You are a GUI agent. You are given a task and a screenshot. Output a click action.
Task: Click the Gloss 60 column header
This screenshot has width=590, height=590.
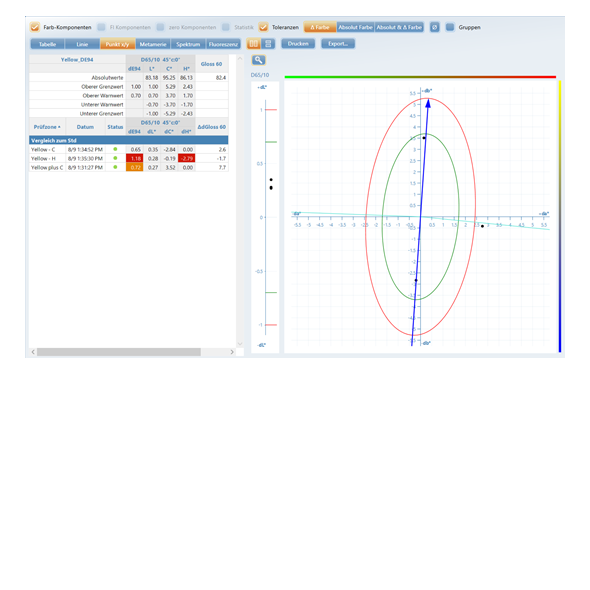211,64
